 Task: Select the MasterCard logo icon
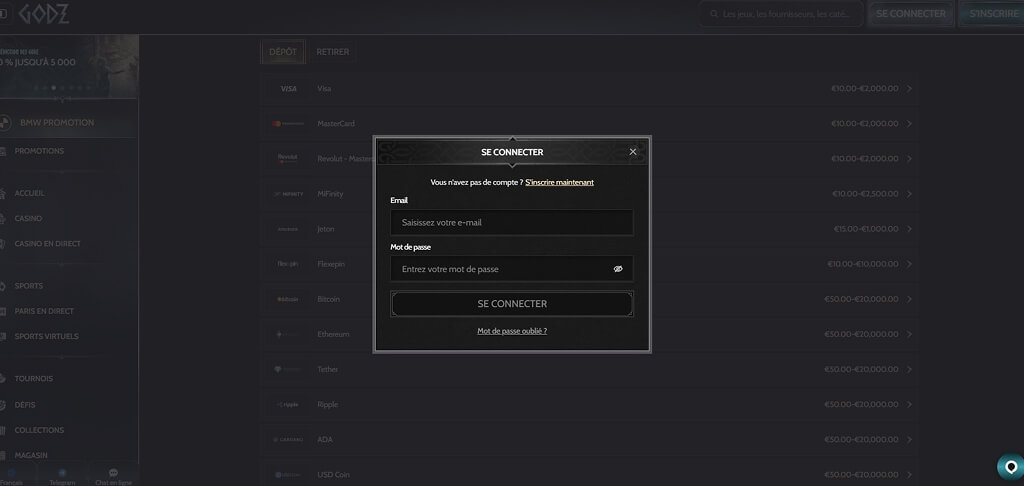(x=288, y=123)
